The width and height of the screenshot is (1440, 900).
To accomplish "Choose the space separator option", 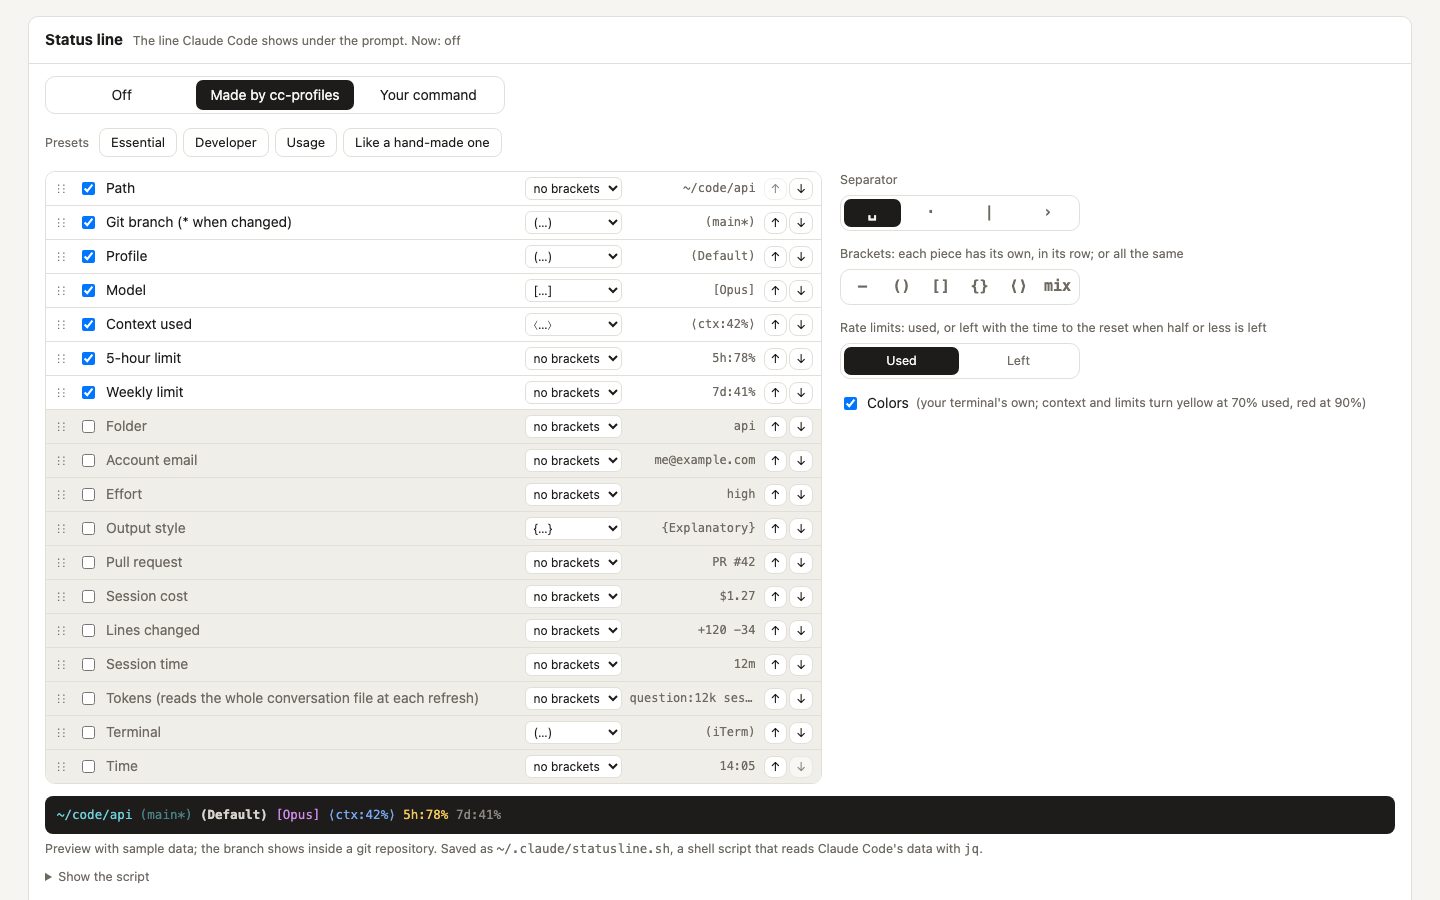I will click(872, 213).
